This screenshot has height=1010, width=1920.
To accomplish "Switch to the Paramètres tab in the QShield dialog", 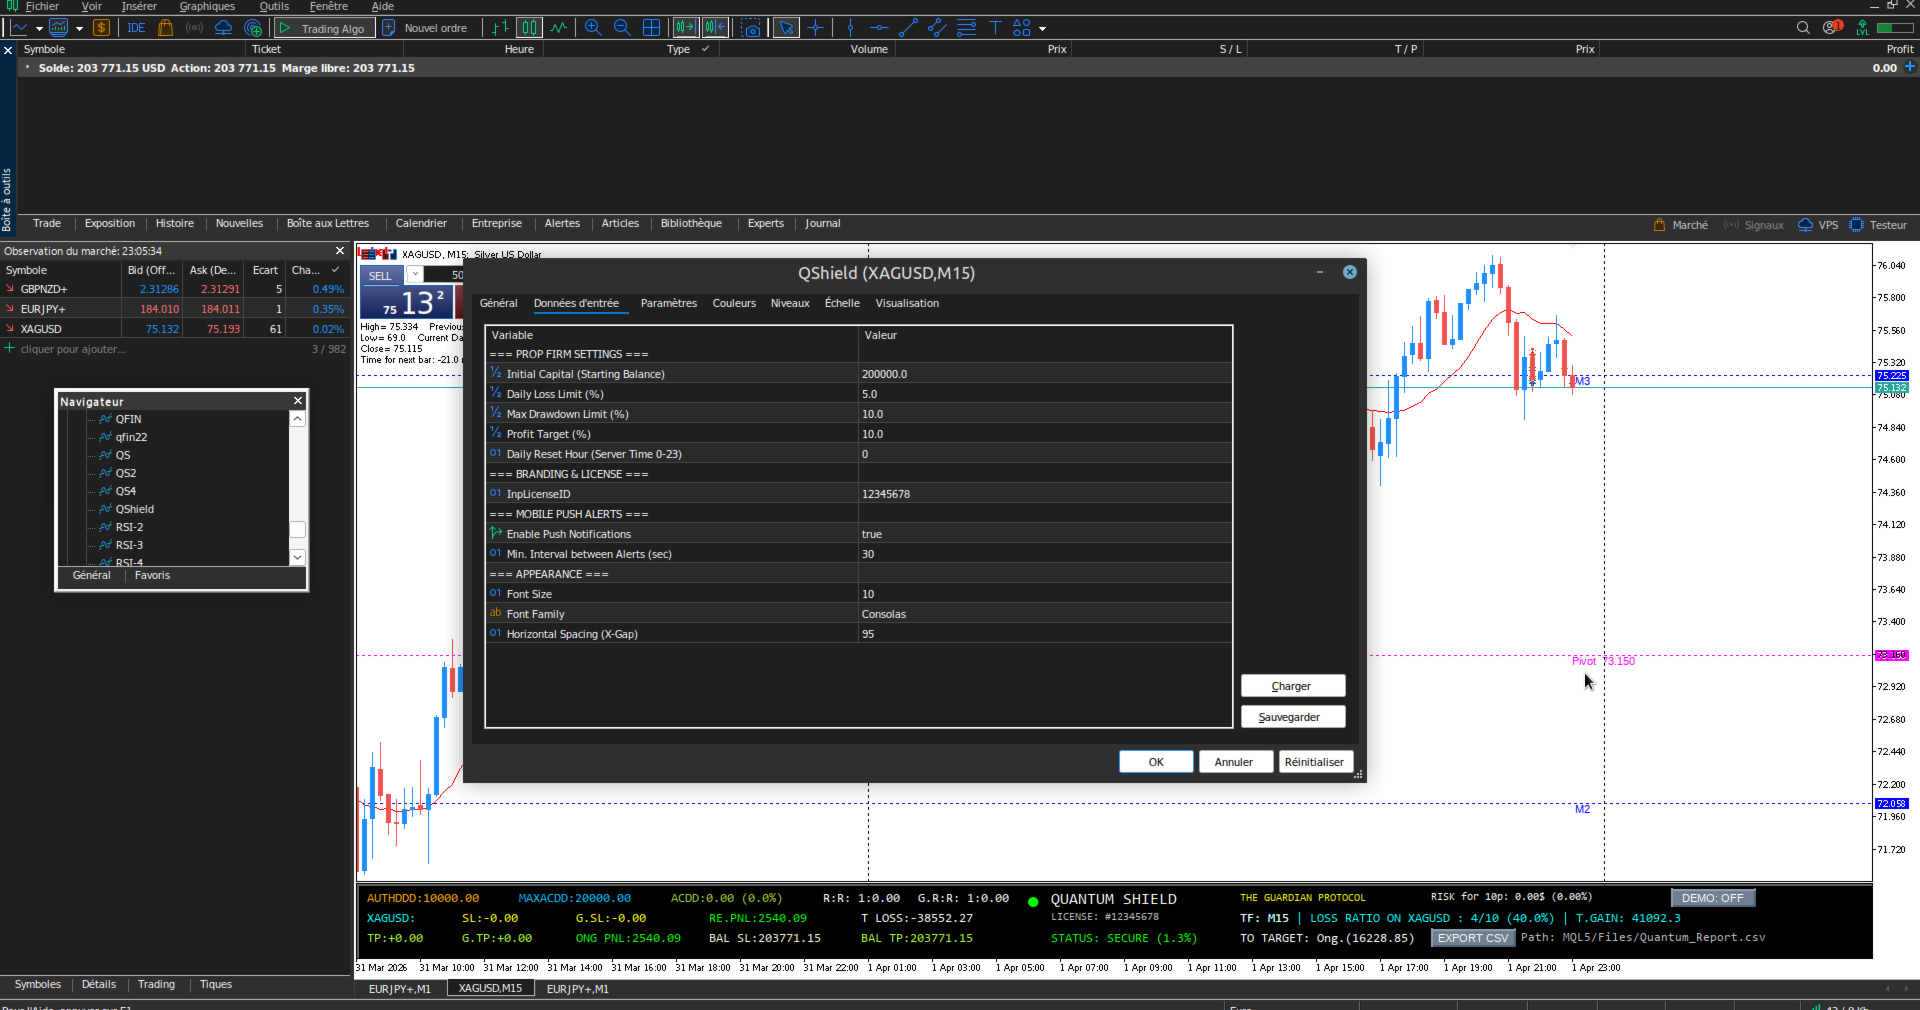I will [x=668, y=303].
